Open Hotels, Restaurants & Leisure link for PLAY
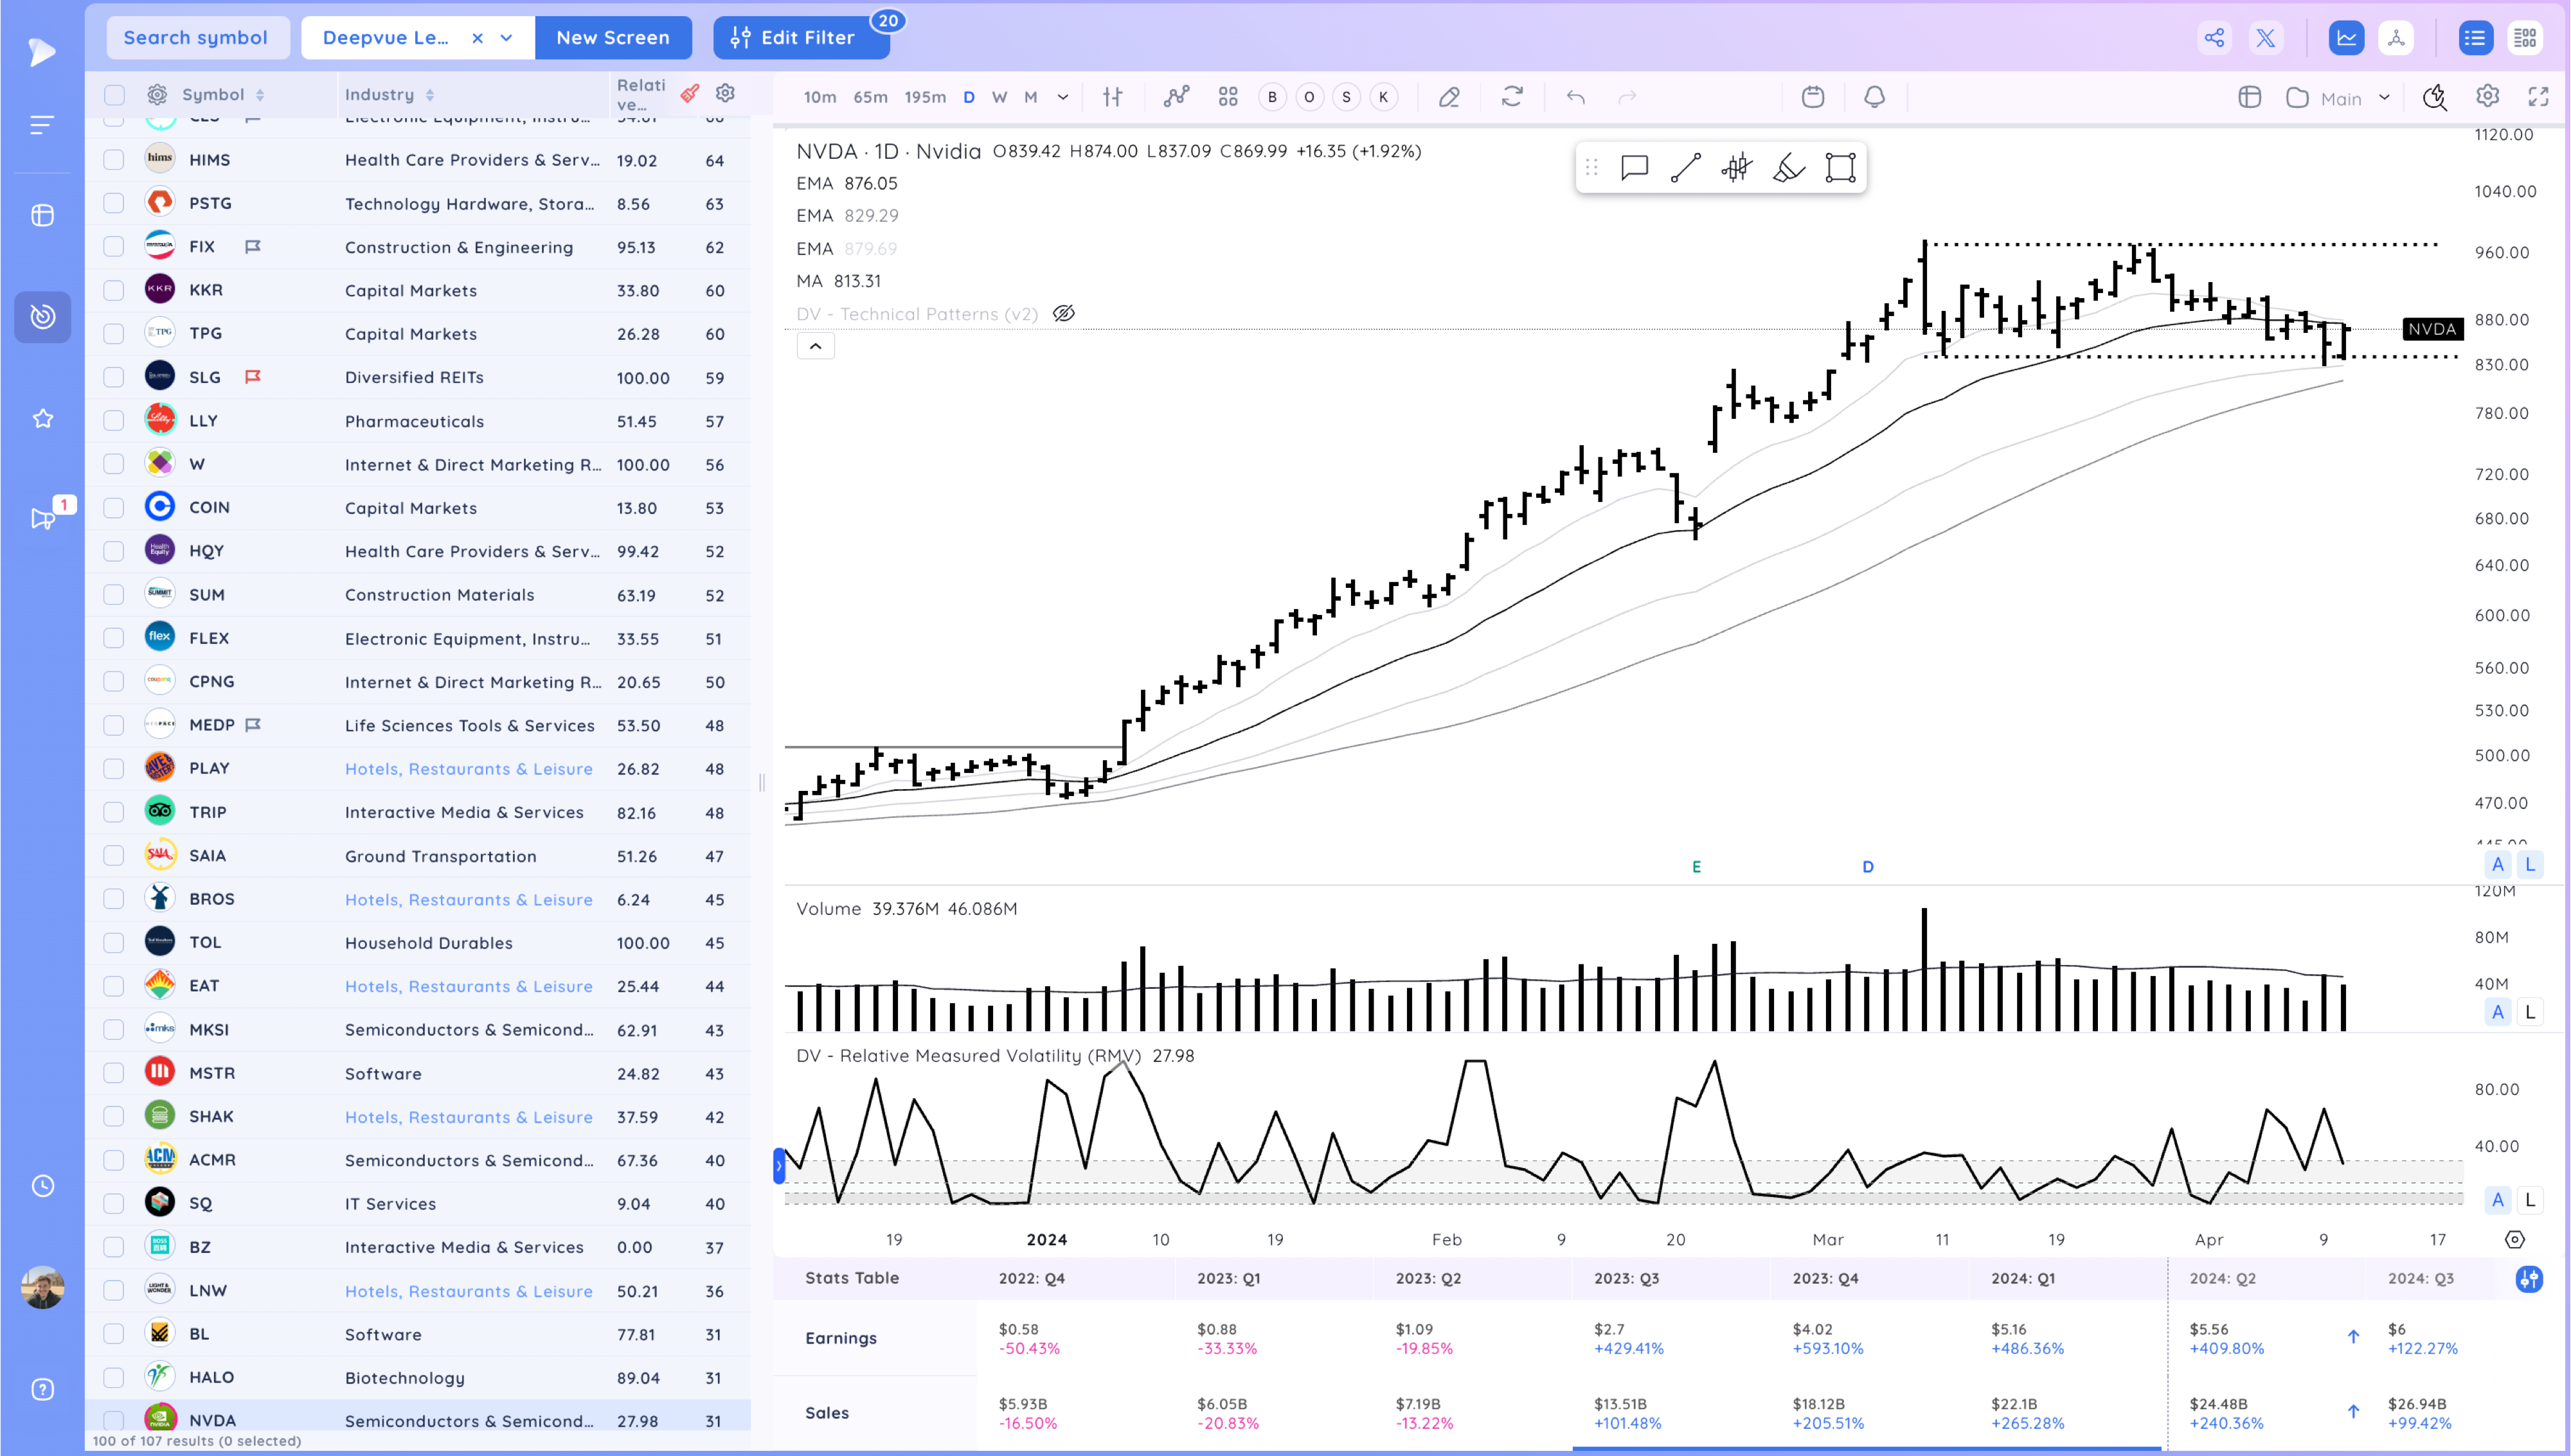The width and height of the screenshot is (2571, 1456). point(468,769)
